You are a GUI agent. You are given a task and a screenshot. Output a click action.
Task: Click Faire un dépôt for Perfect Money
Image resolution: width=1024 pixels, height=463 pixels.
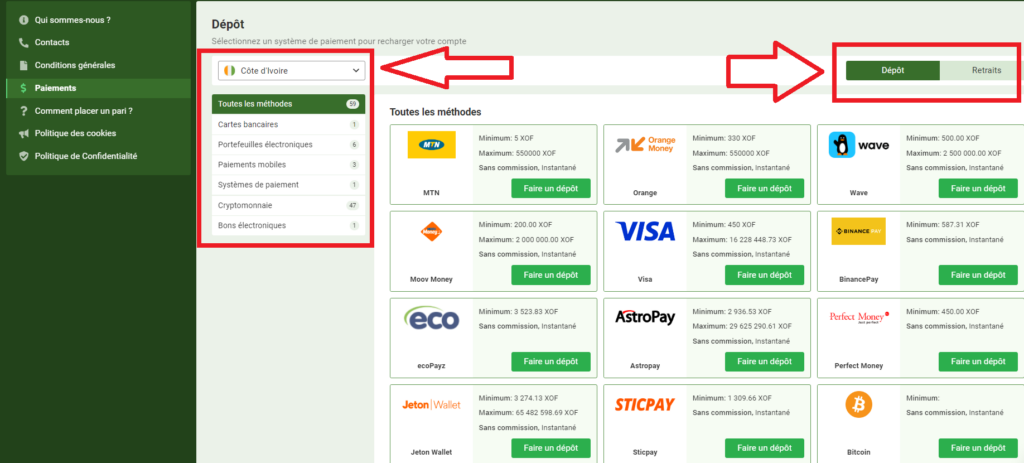[978, 362]
